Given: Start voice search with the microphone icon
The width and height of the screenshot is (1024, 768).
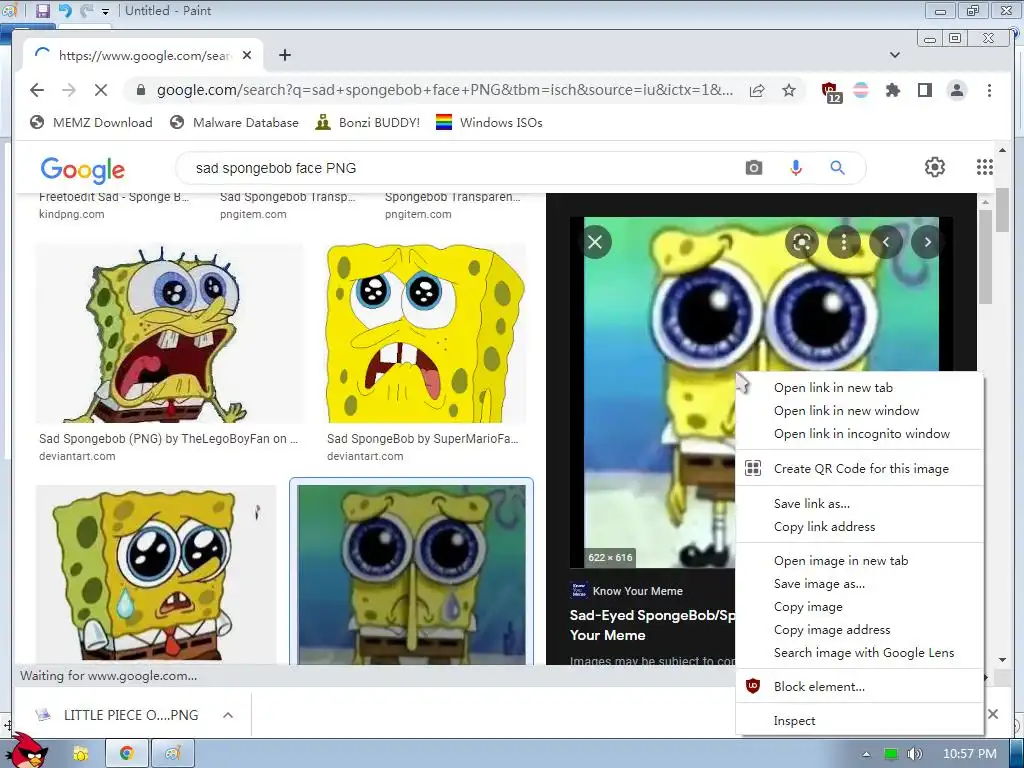Looking at the screenshot, I should tap(795, 168).
